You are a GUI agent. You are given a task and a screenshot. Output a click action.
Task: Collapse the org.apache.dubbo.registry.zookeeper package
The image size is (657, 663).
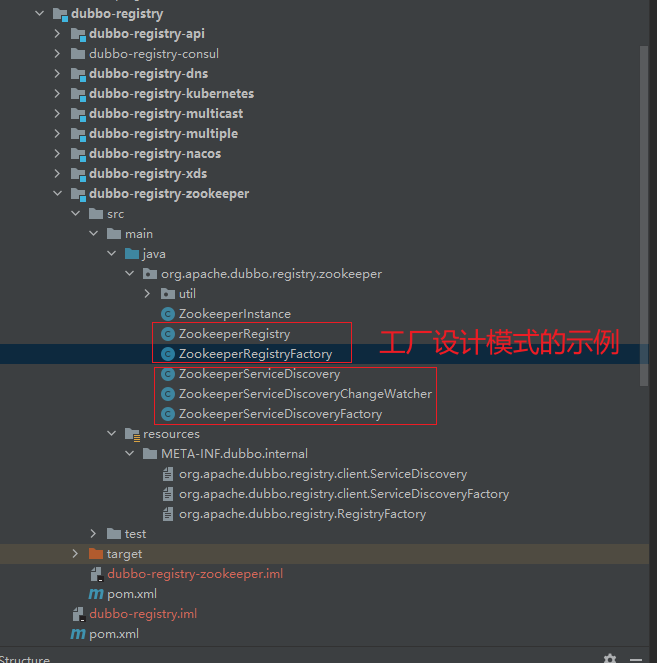[x=130, y=274]
